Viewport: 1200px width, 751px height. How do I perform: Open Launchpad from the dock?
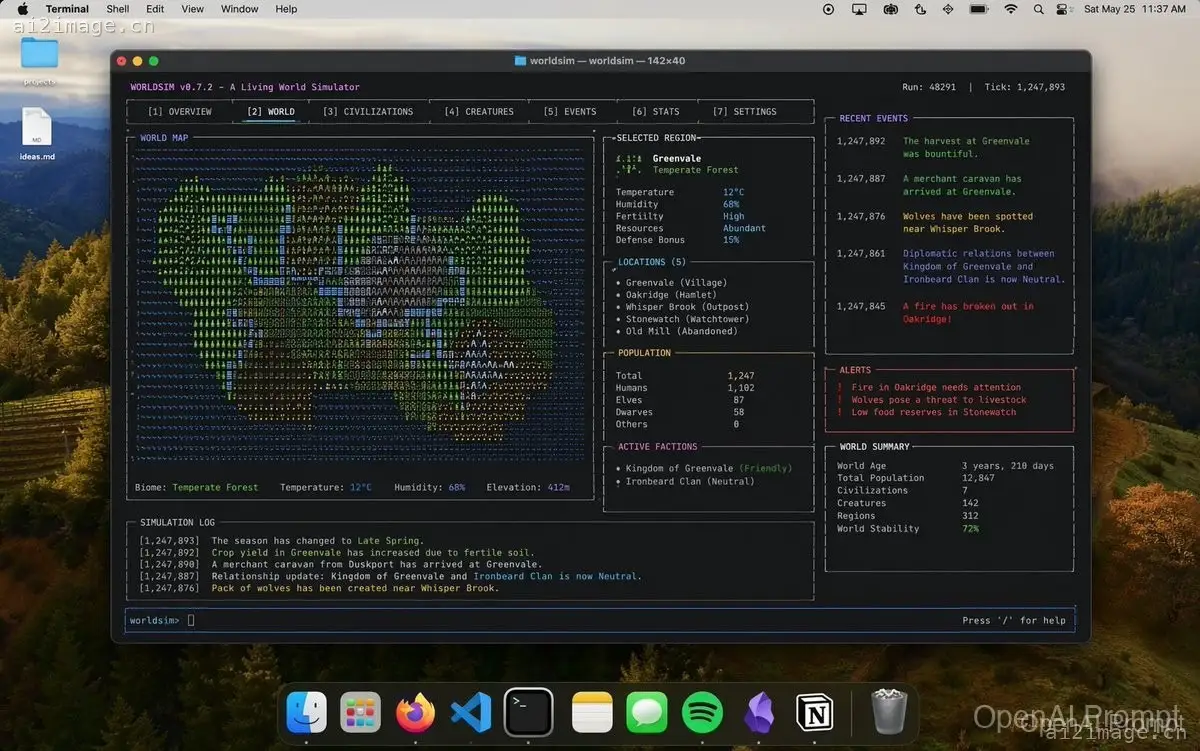[x=360, y=713]
